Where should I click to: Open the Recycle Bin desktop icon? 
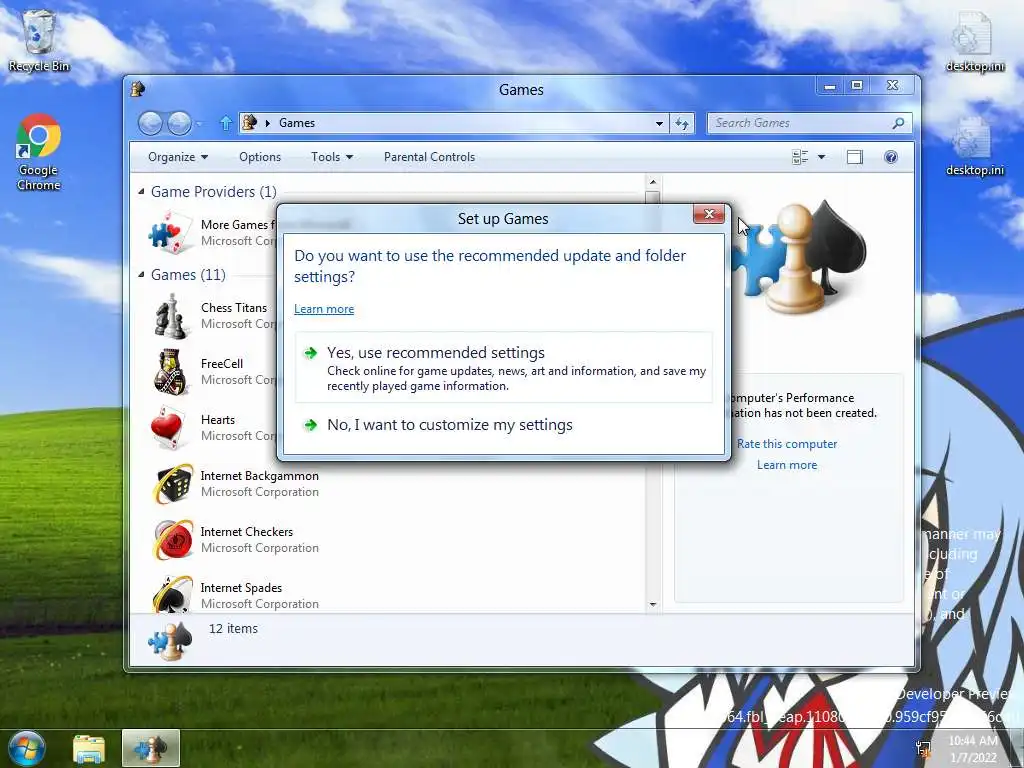coord(39,40)
